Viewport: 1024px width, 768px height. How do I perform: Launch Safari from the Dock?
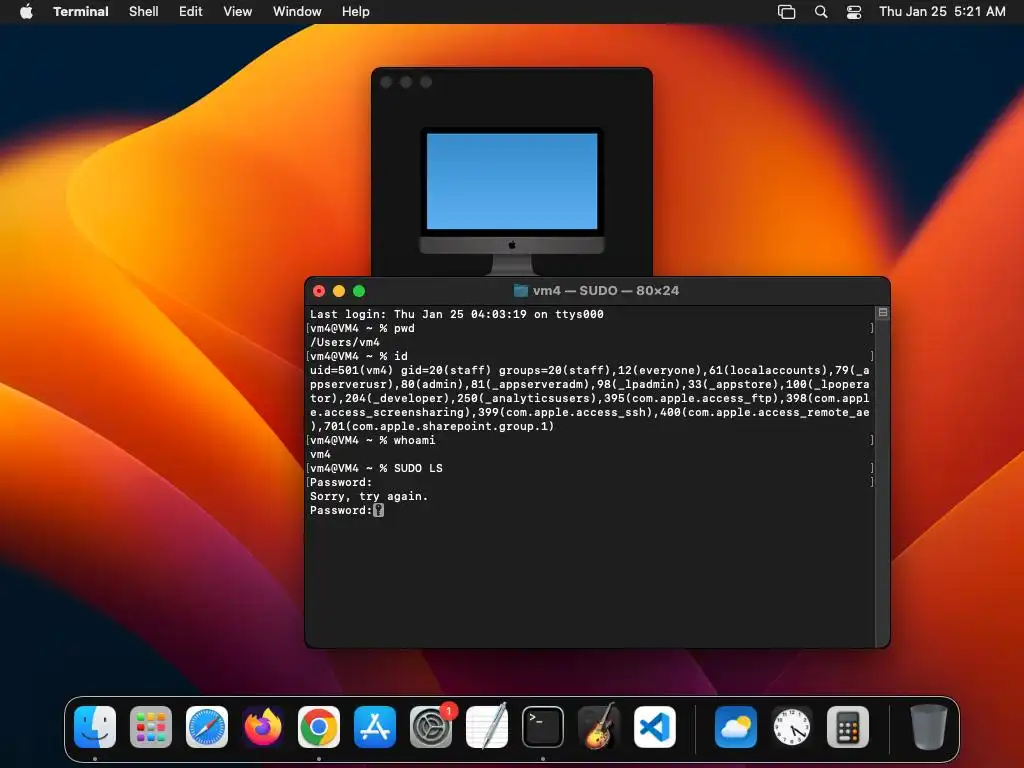(x=207, y=727)
